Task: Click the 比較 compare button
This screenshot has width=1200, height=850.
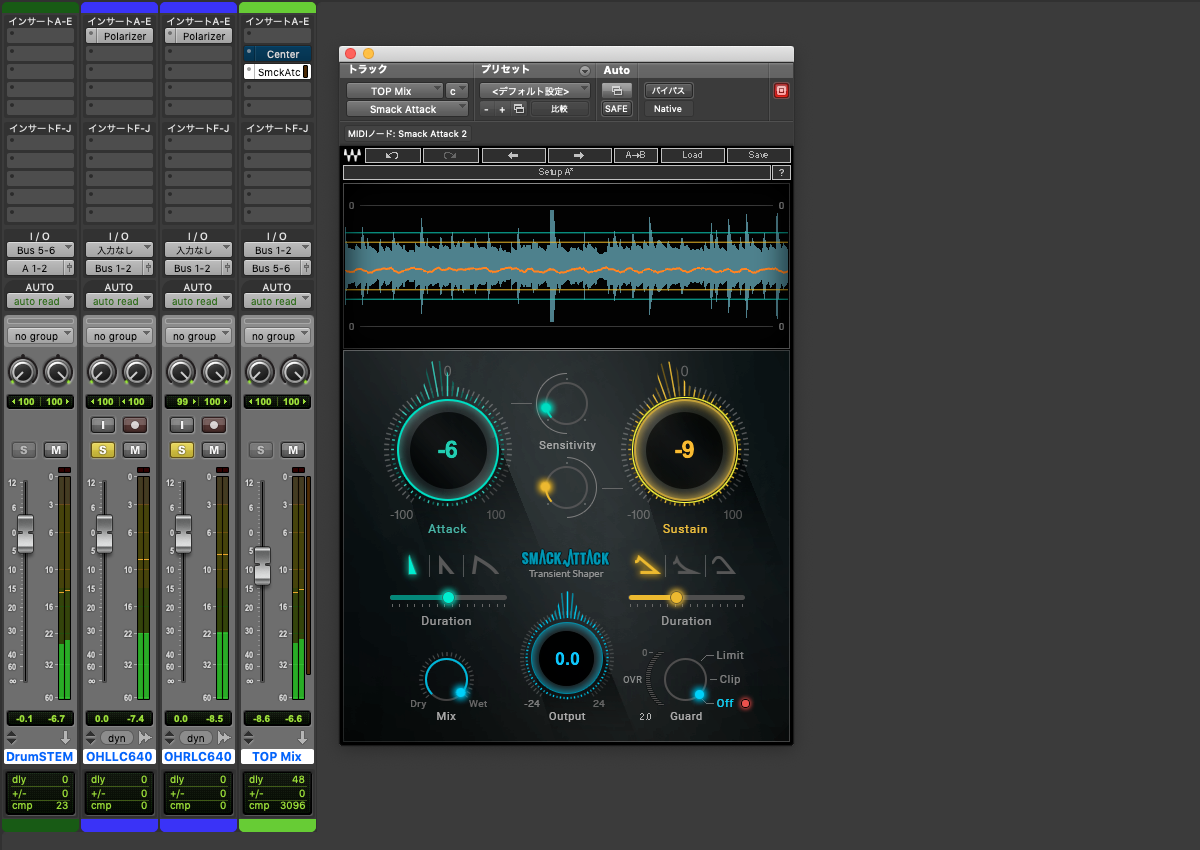Action: 560,109
